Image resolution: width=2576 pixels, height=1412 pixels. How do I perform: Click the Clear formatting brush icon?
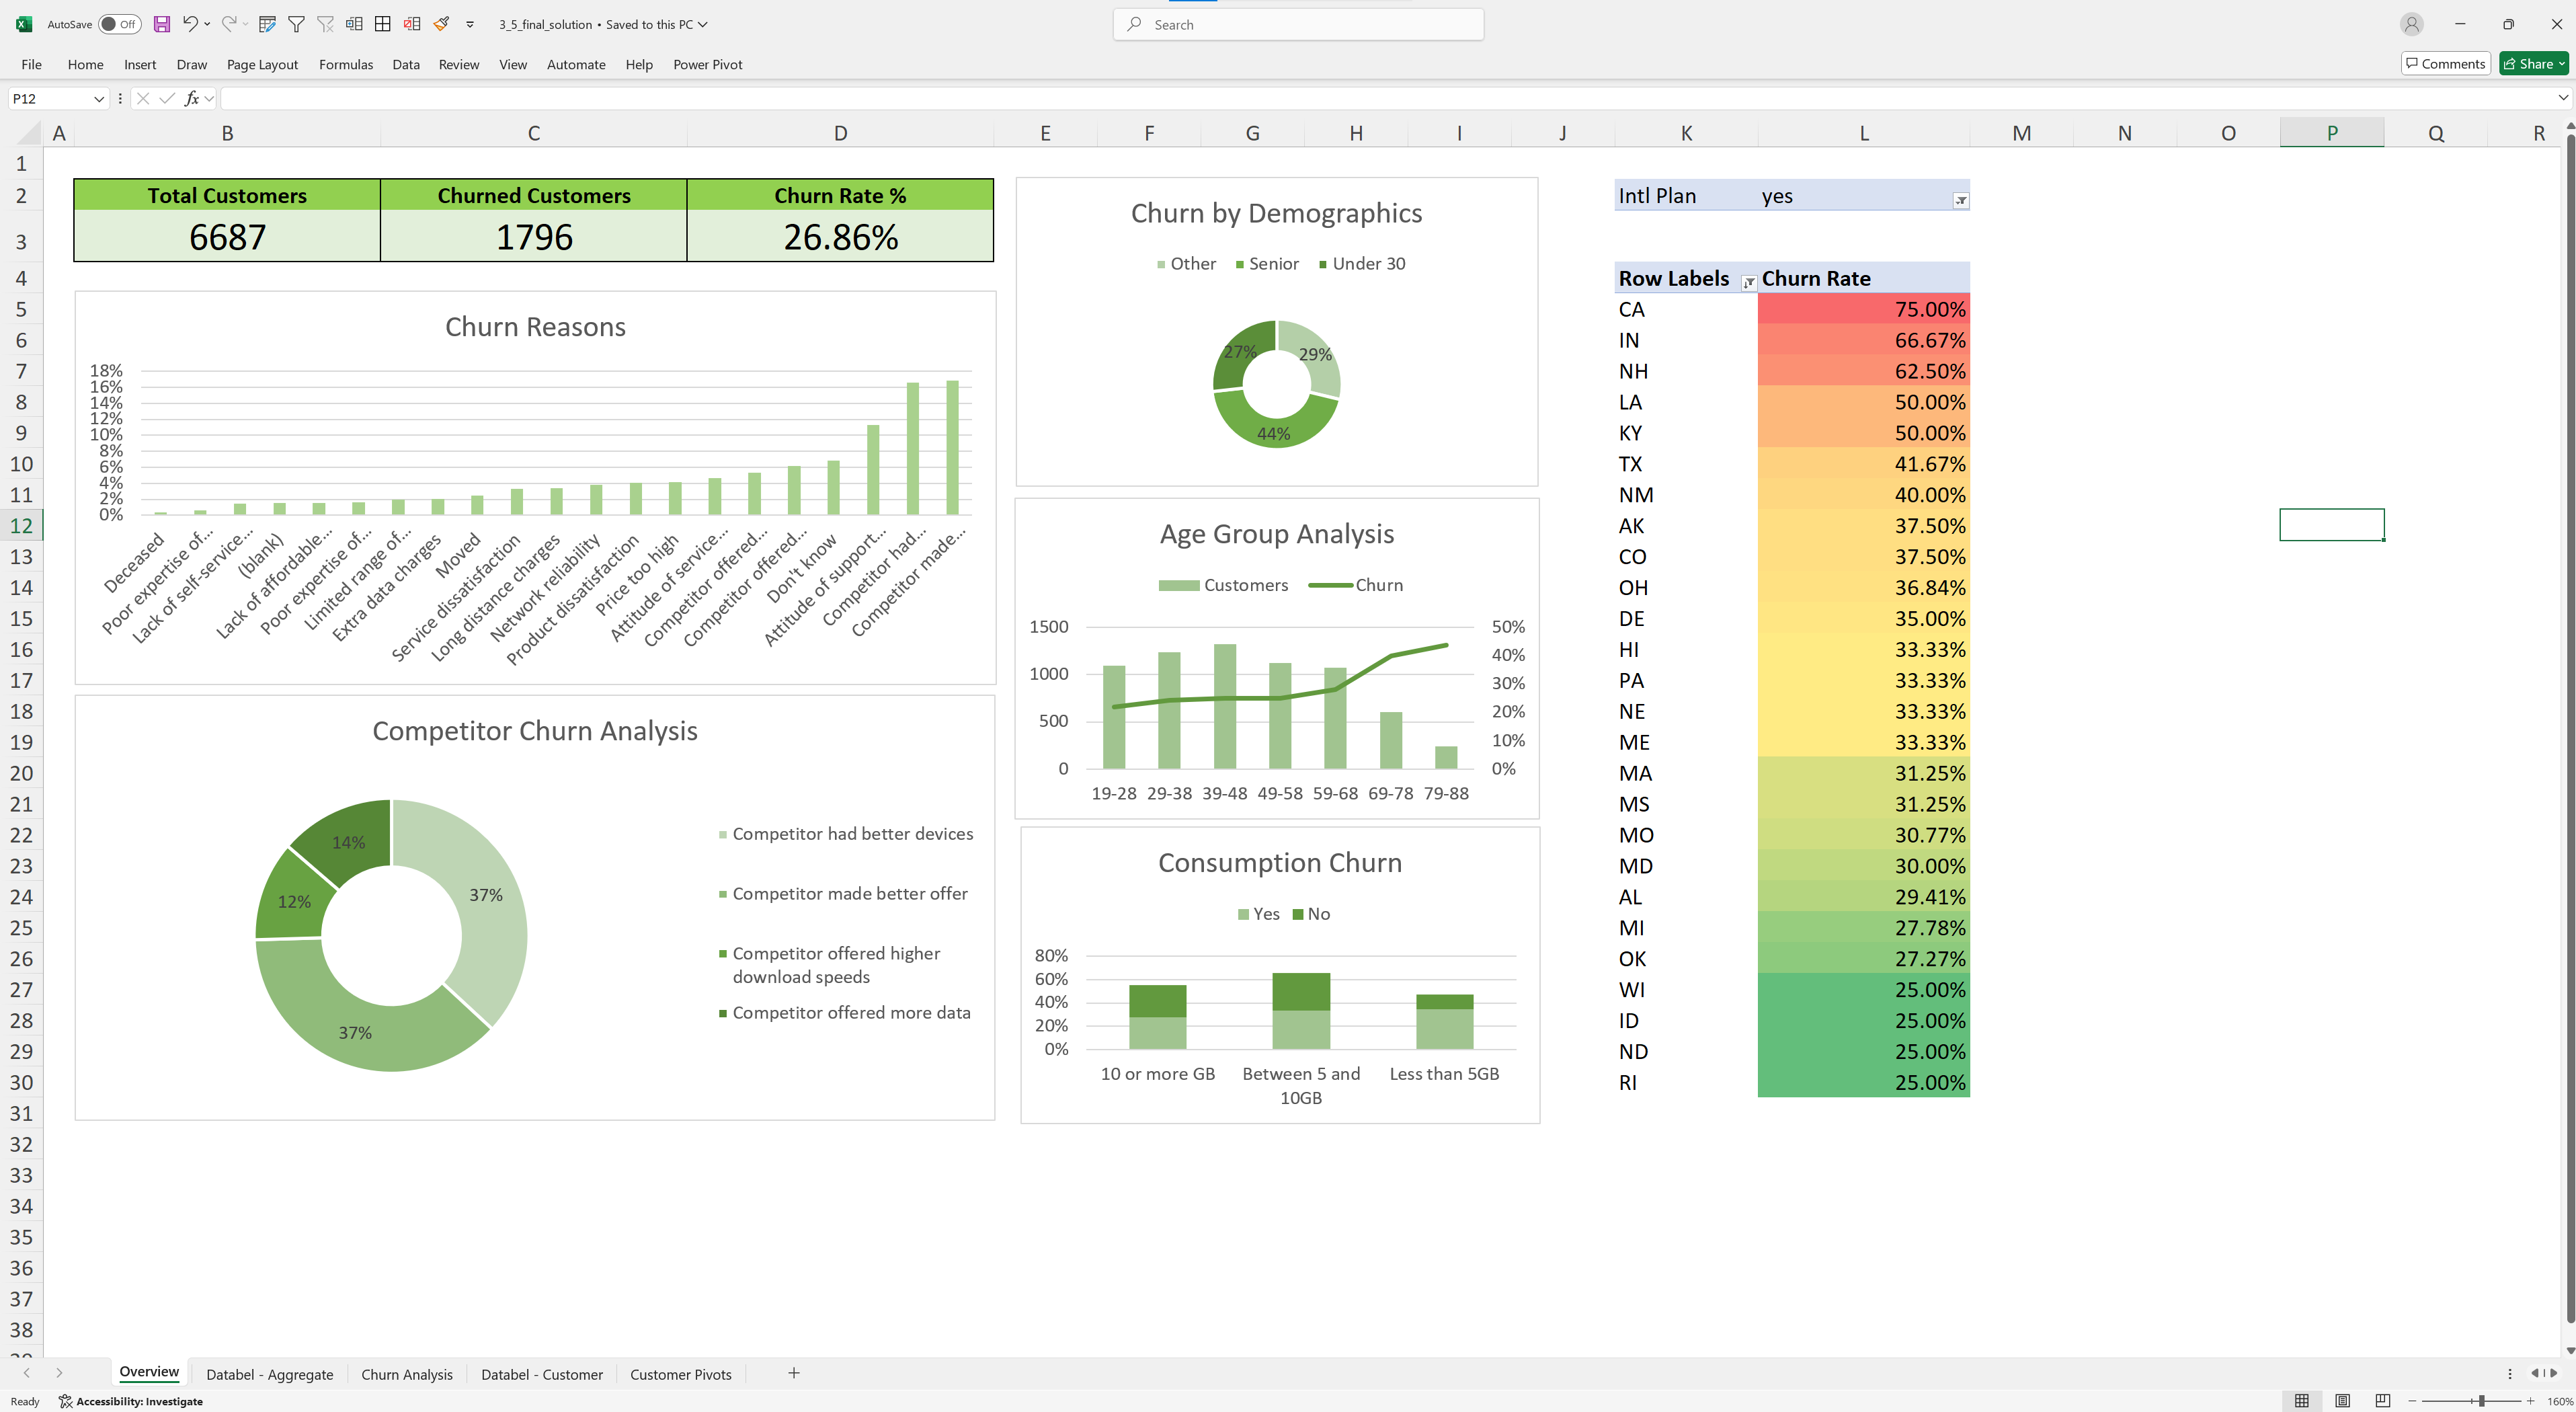pos(441,24)
